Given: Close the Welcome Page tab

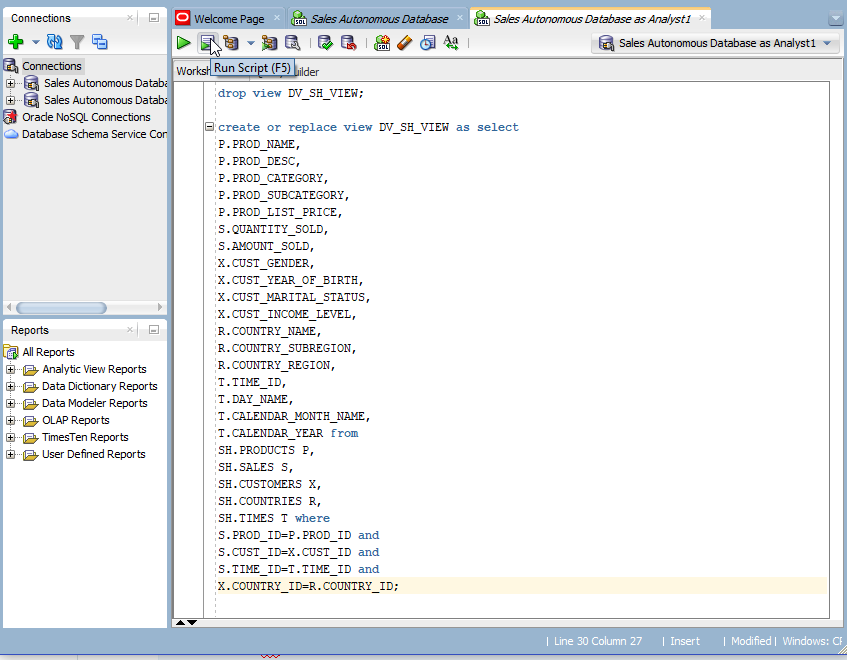Looking at the screenshot, I should pyautogui.click(x=277, y=18).
